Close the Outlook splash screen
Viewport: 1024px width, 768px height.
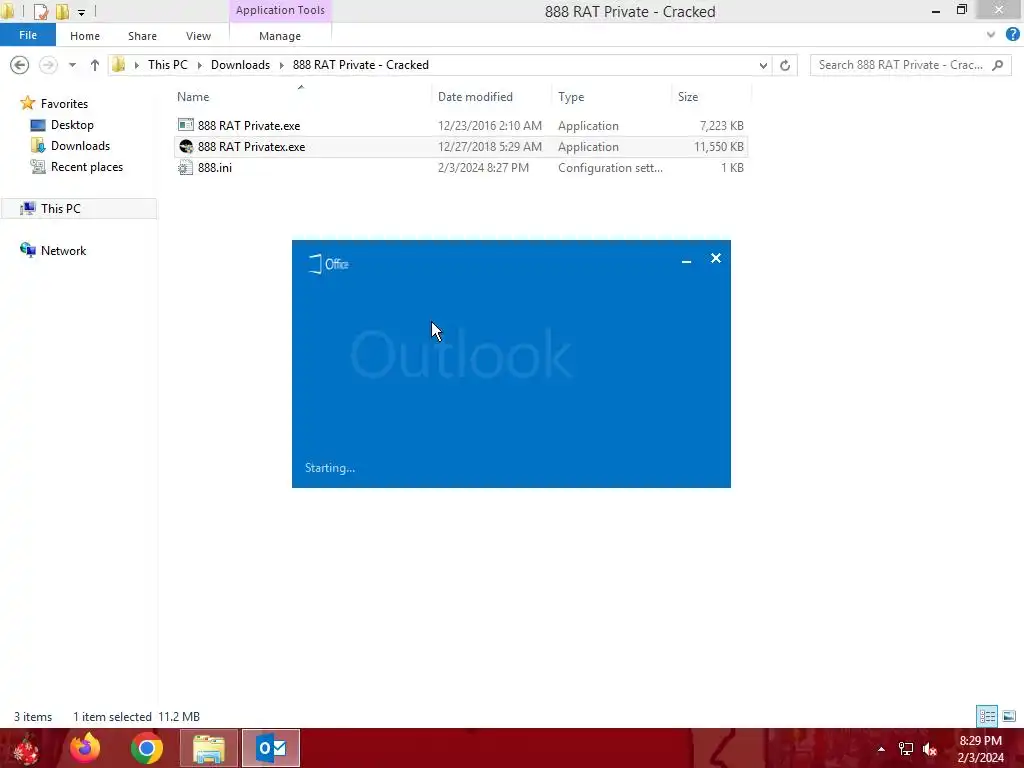click(x=716, y=259)
